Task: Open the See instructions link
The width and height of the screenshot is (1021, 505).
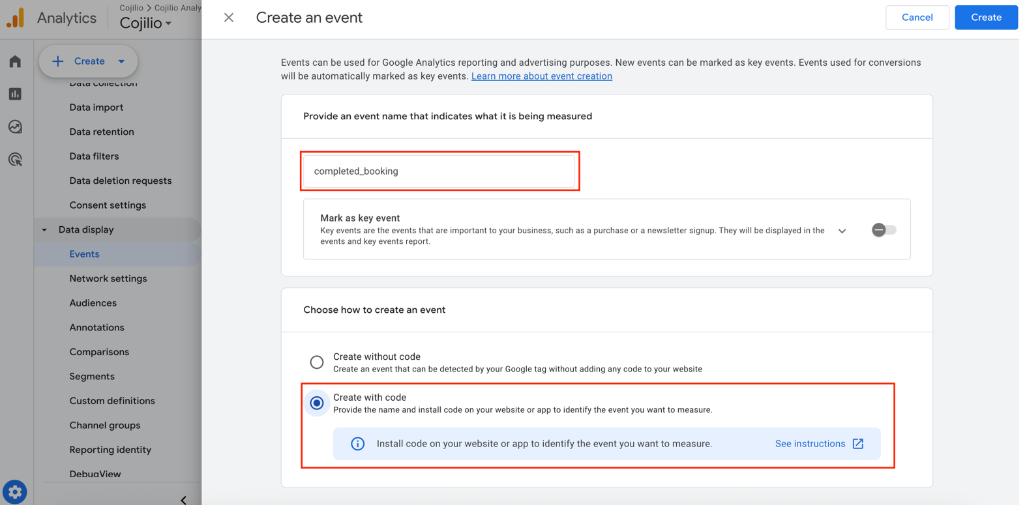Action: point(810,444)
